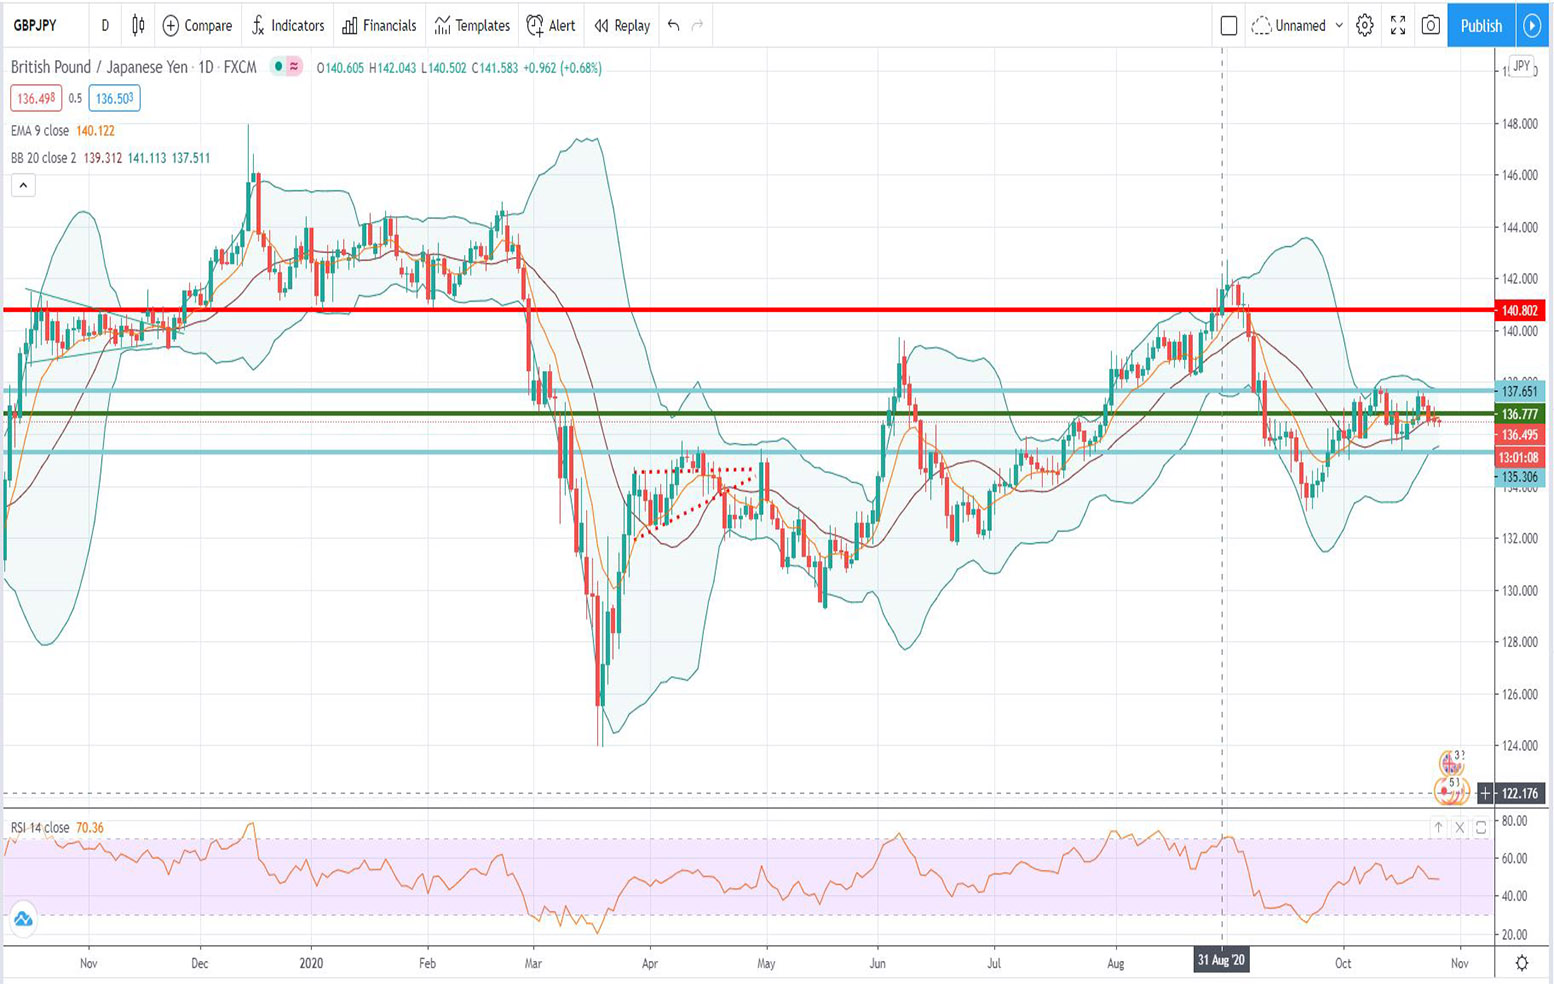Open the Templates menu
Viewport: 1554px width, 984px height.
pos(470,26)
